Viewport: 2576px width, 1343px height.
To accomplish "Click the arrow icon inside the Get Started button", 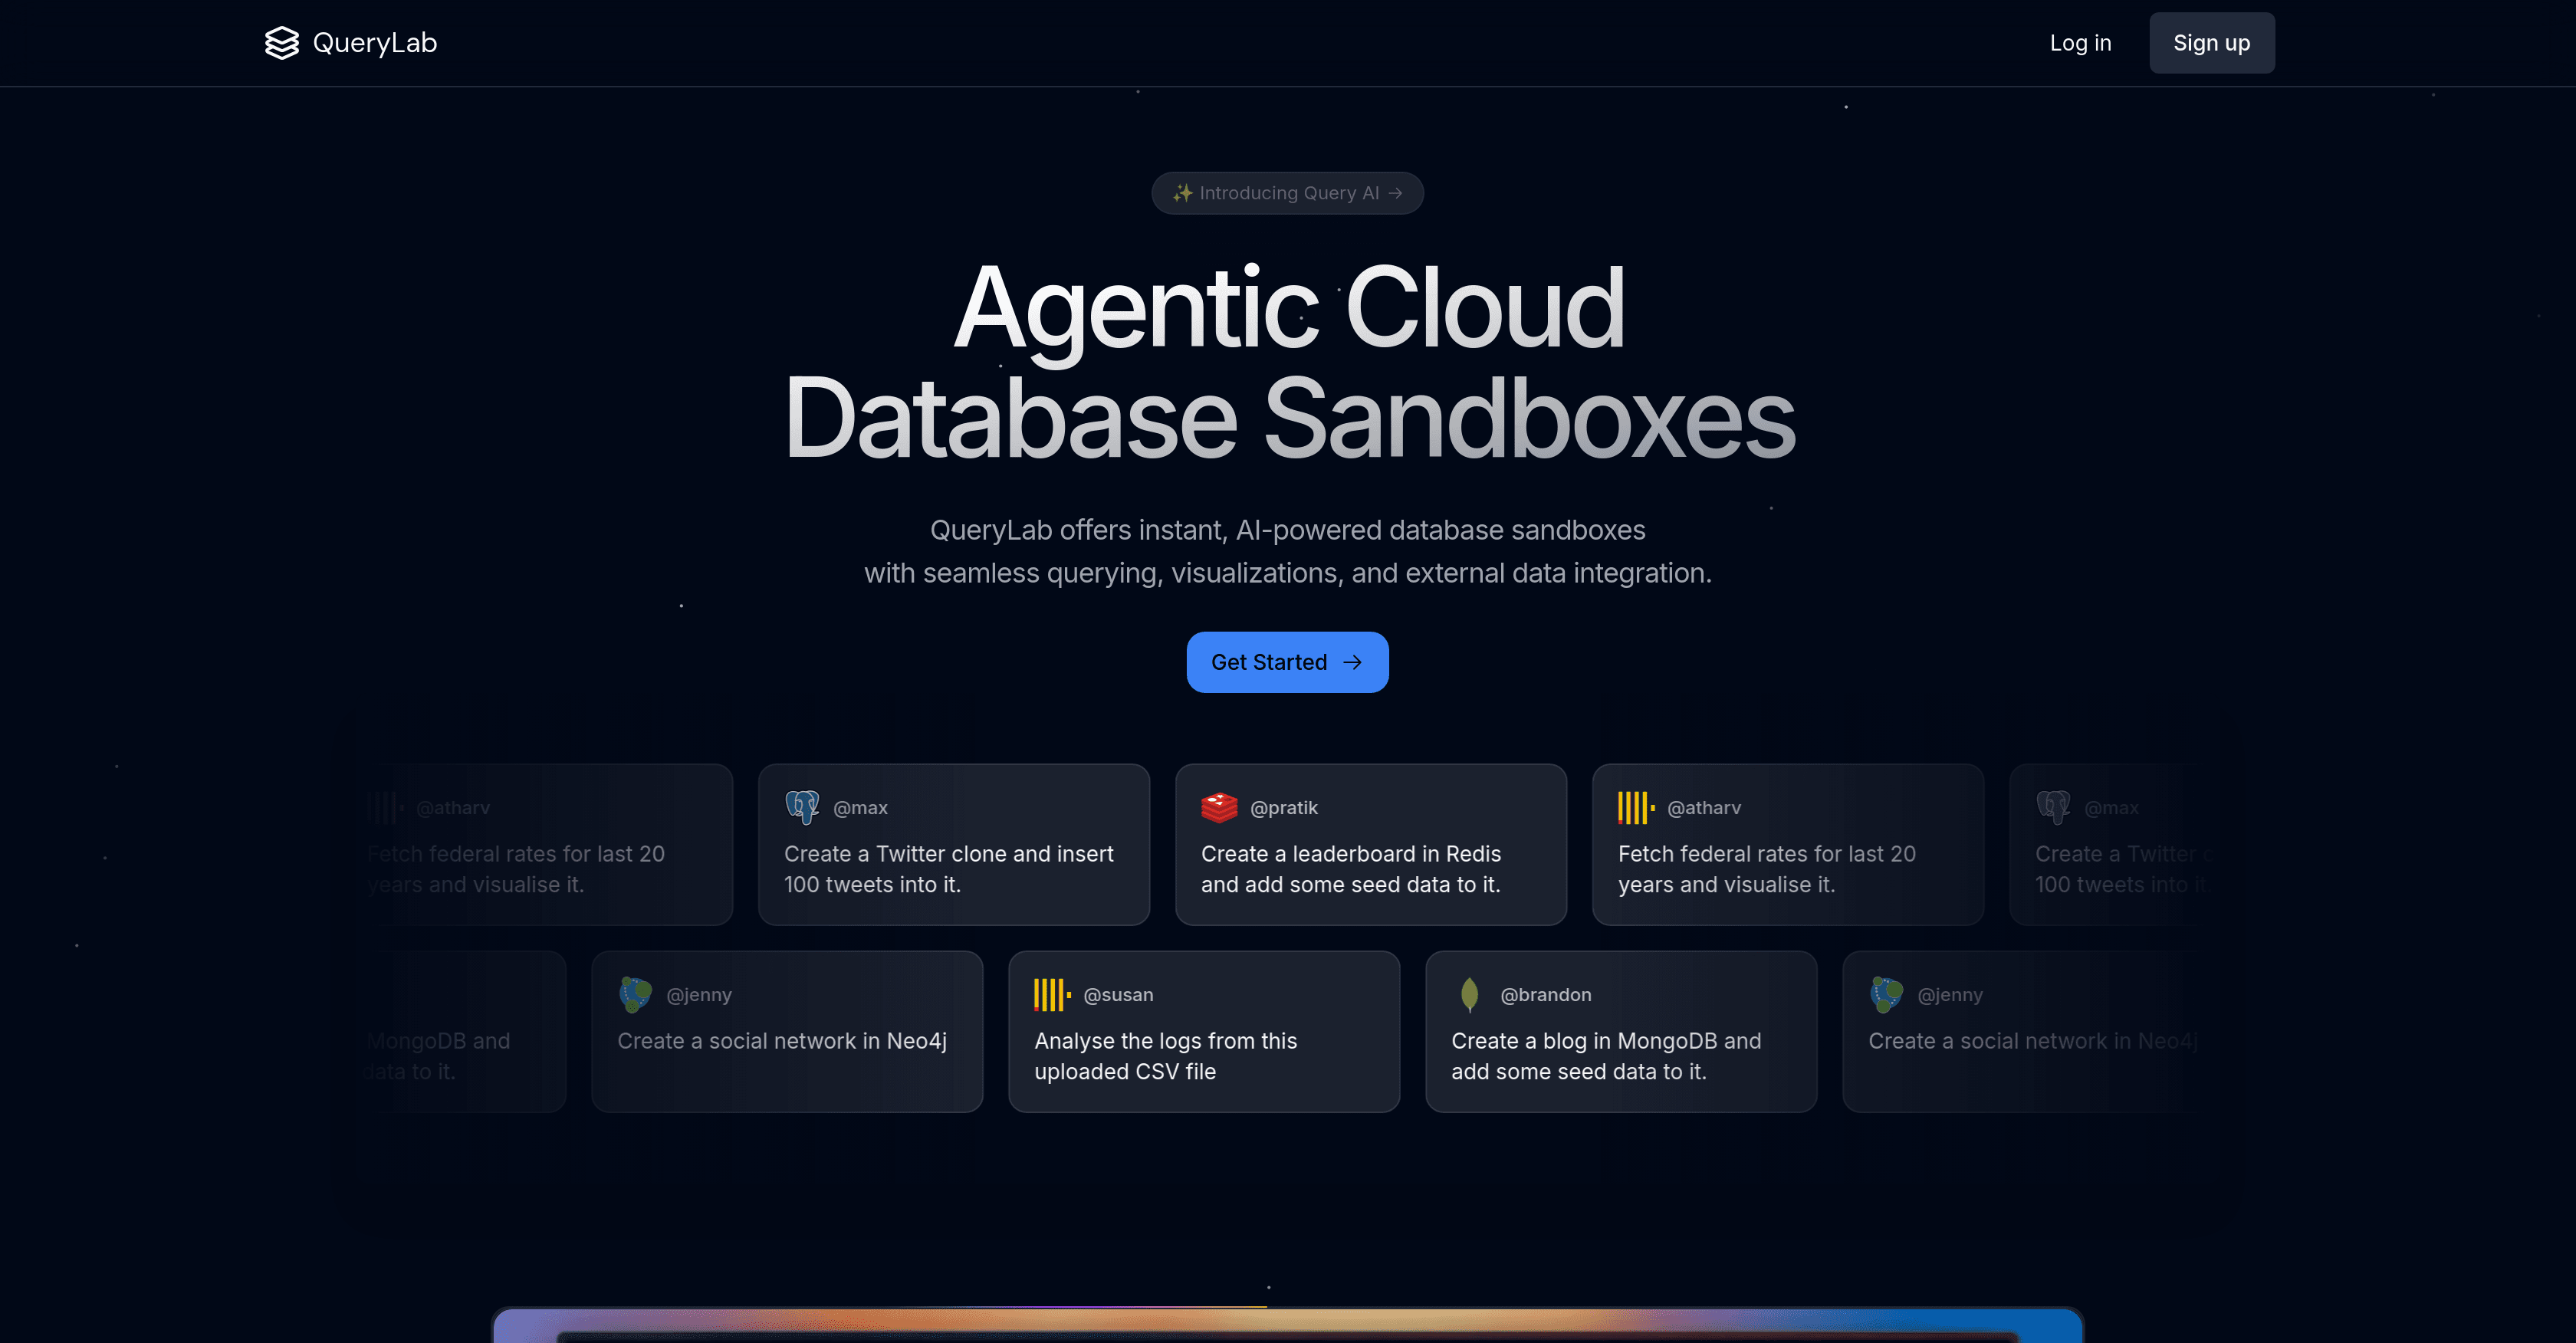I will [1353, 662].
